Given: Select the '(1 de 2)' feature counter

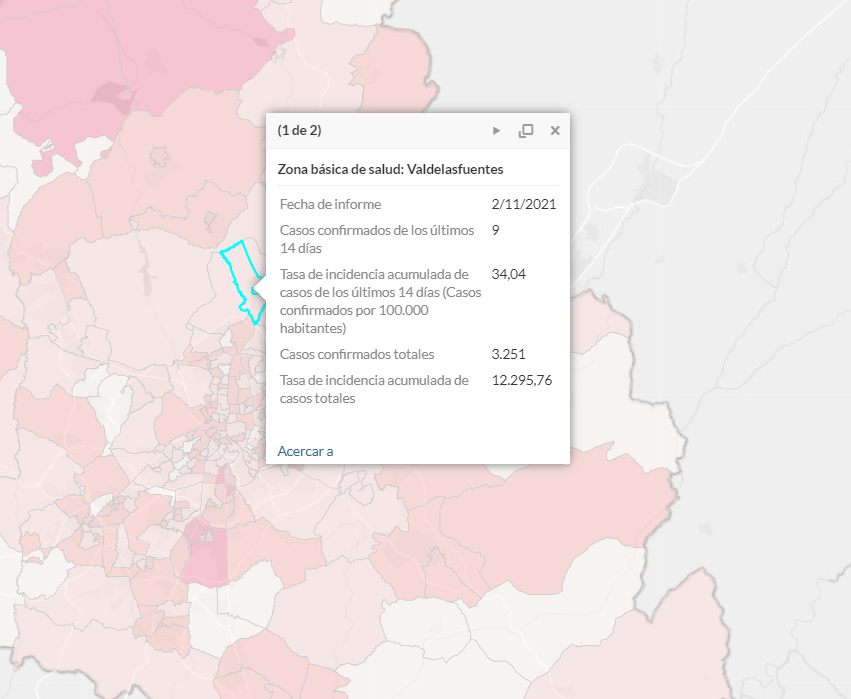Looking at the screenshot, I should pyautogui.click(x=299, y=130).
